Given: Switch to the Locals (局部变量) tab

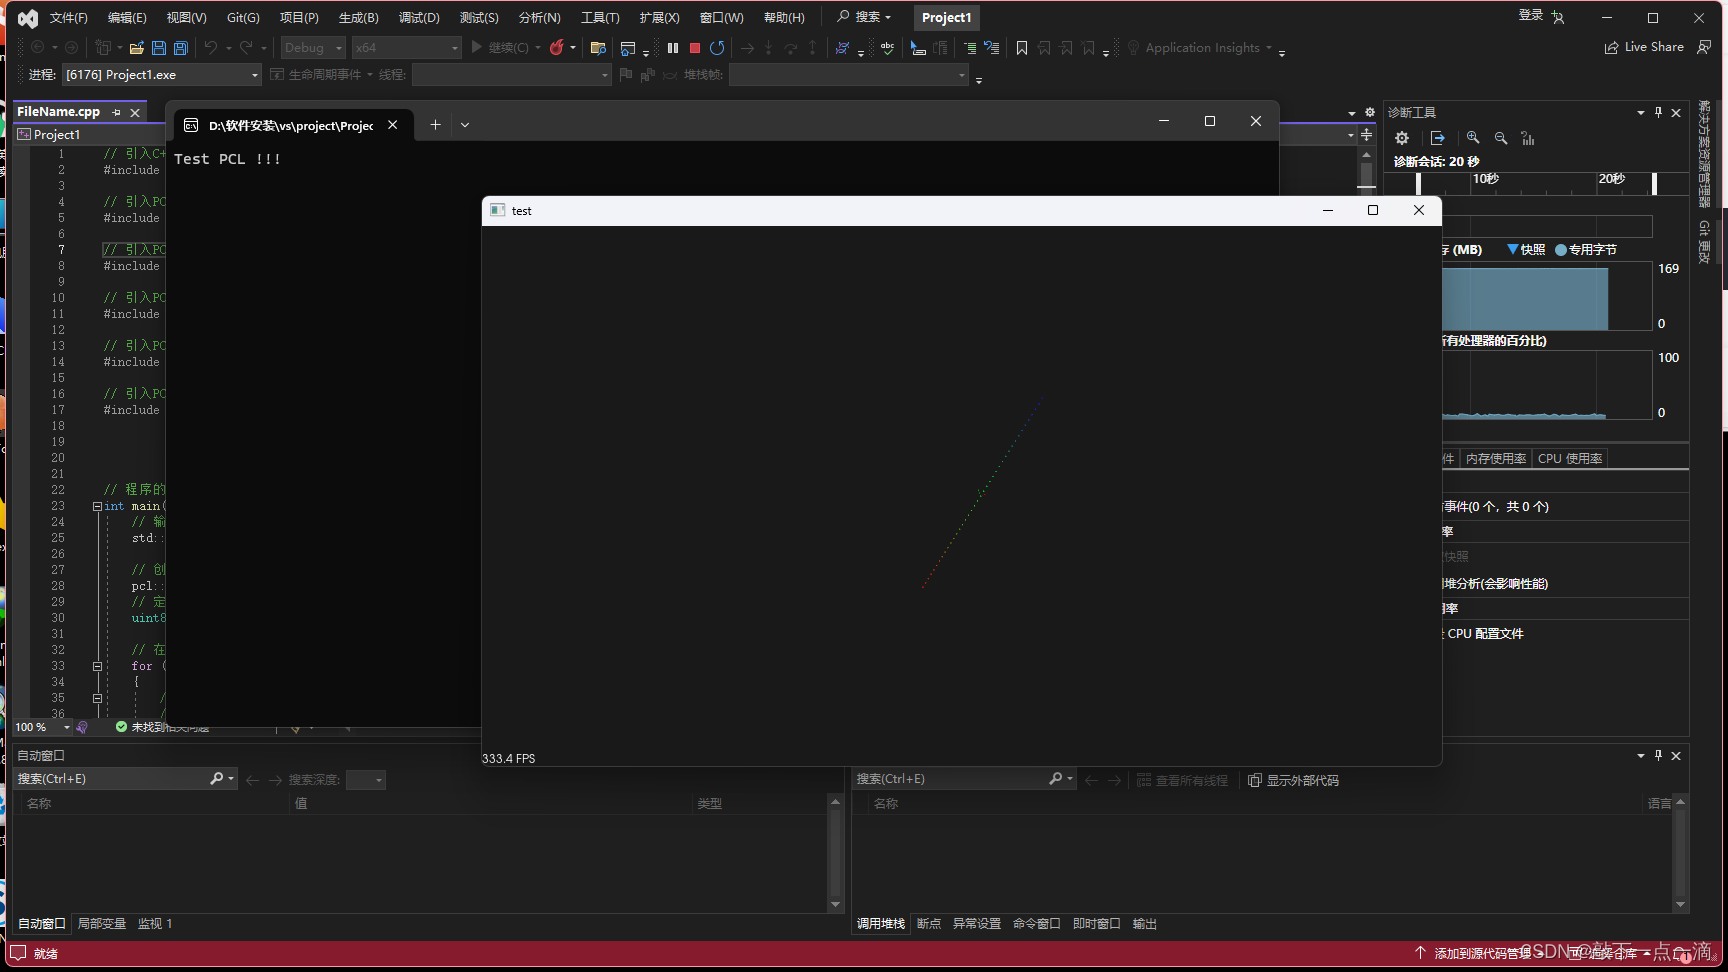Looking at the screenshot, I should pos(102,924).
